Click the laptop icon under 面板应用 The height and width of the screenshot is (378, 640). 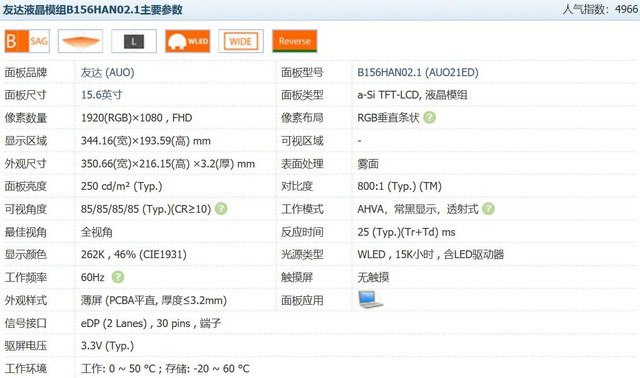[370, 300]
